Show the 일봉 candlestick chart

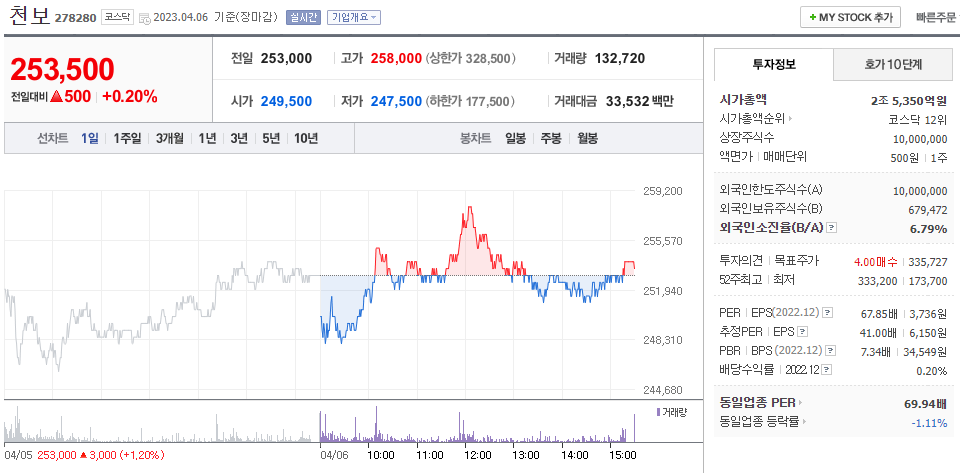click(516, 138)
